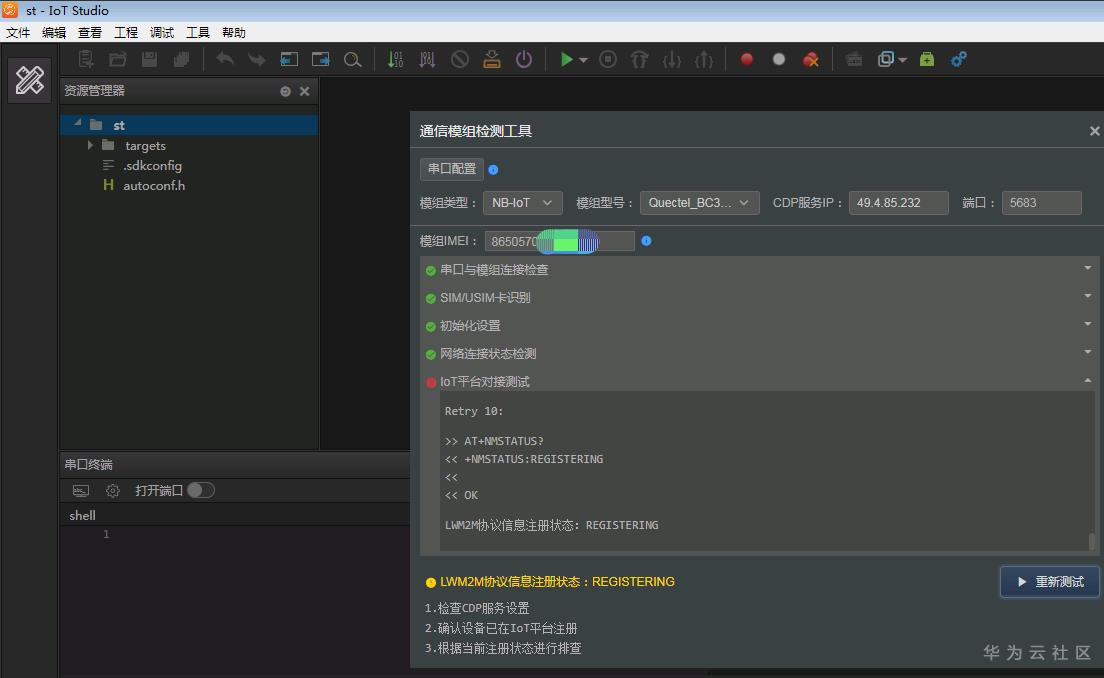Open the 调试 menu

pyautogui.click(x=161, y=32)
